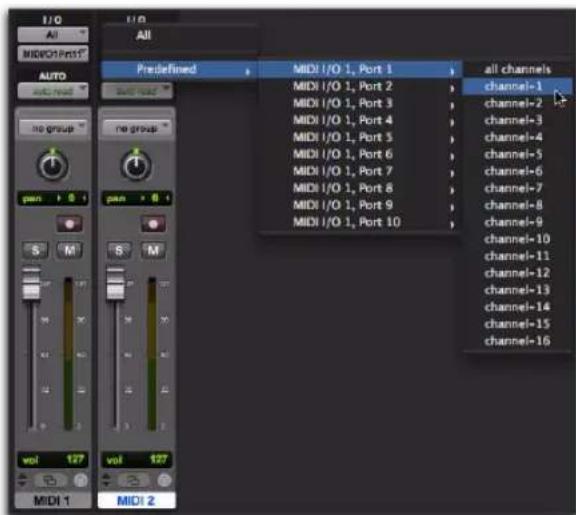The height and width of the screenshot is (515, 576).
Task: Choose channel-1 in submenu
Action: 518,86
